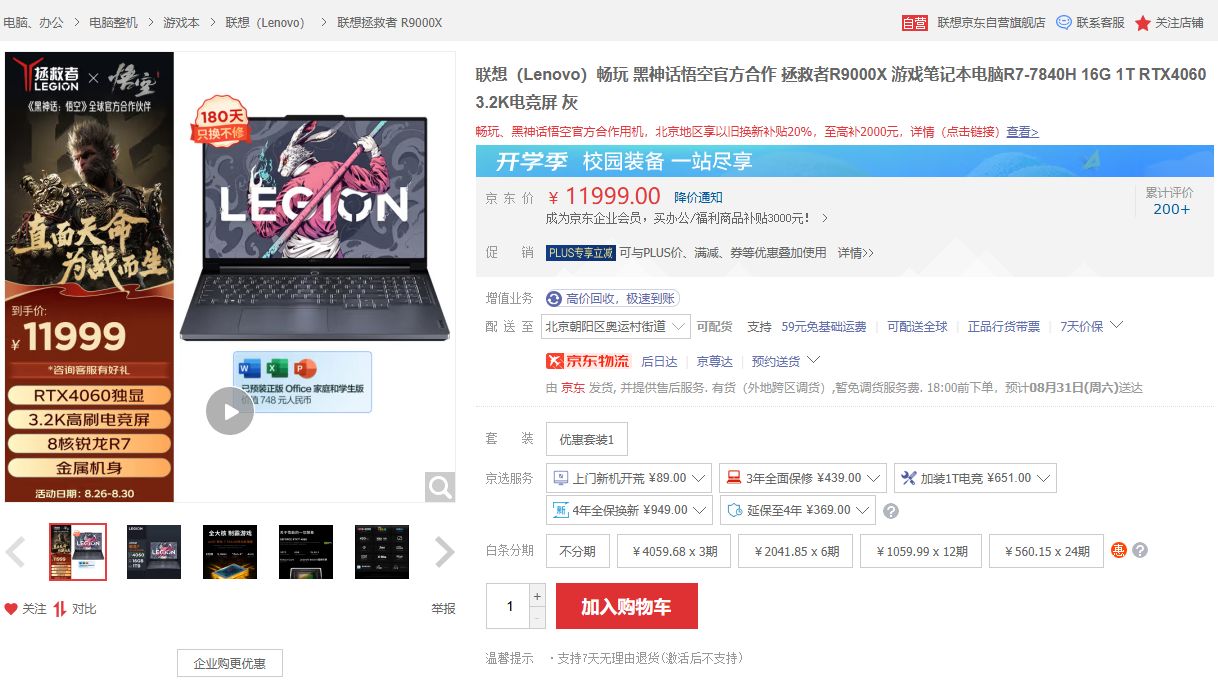
Task: Click the 查看> link in promo text
Action: (x=1022, y=132)
